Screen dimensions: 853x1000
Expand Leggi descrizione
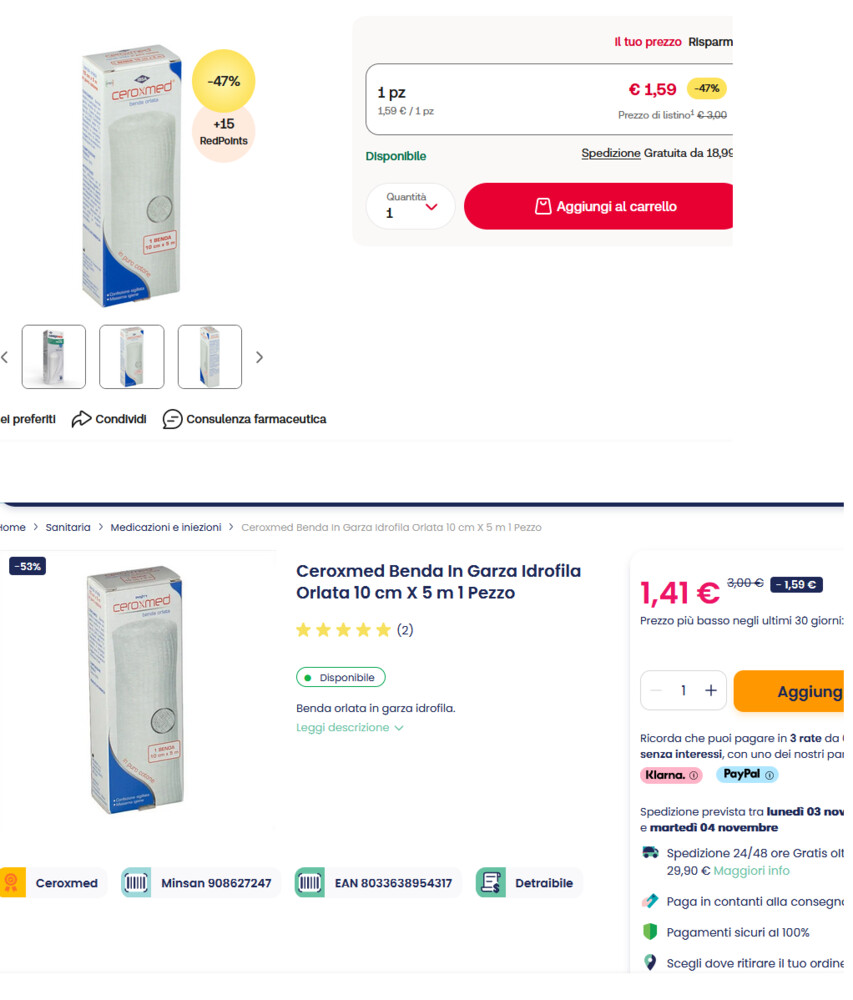click(x=350, y=728)
